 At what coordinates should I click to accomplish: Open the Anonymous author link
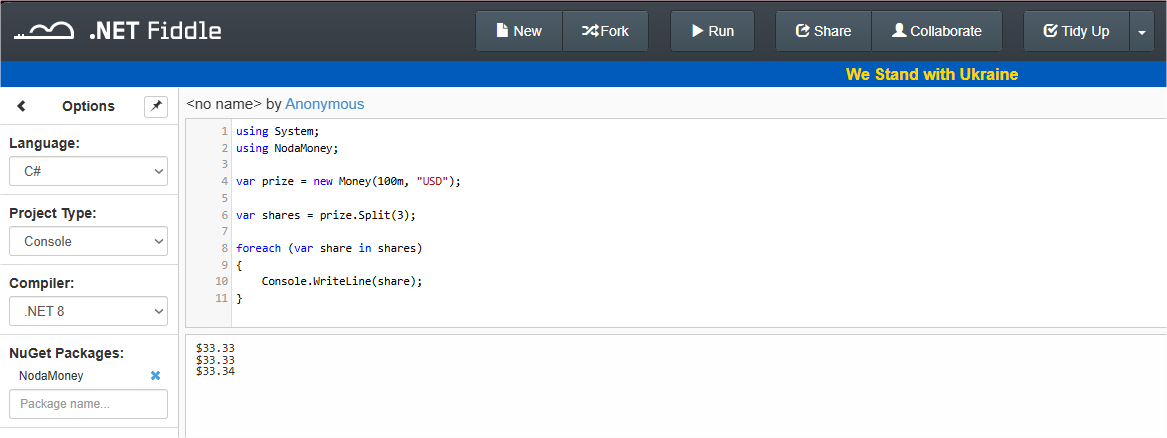pyautogui.click(x=324, y=104)
